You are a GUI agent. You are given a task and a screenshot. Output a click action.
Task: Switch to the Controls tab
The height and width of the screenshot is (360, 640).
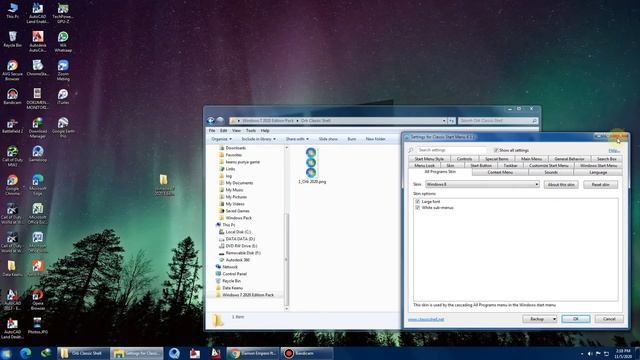[464, 159]
